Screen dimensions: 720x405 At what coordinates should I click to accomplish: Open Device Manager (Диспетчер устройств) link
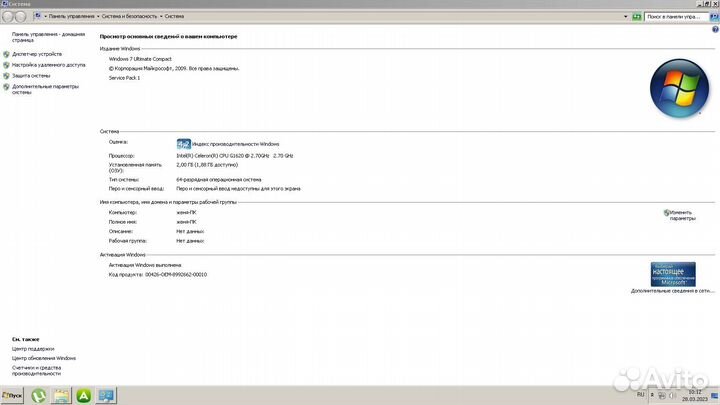37,54
